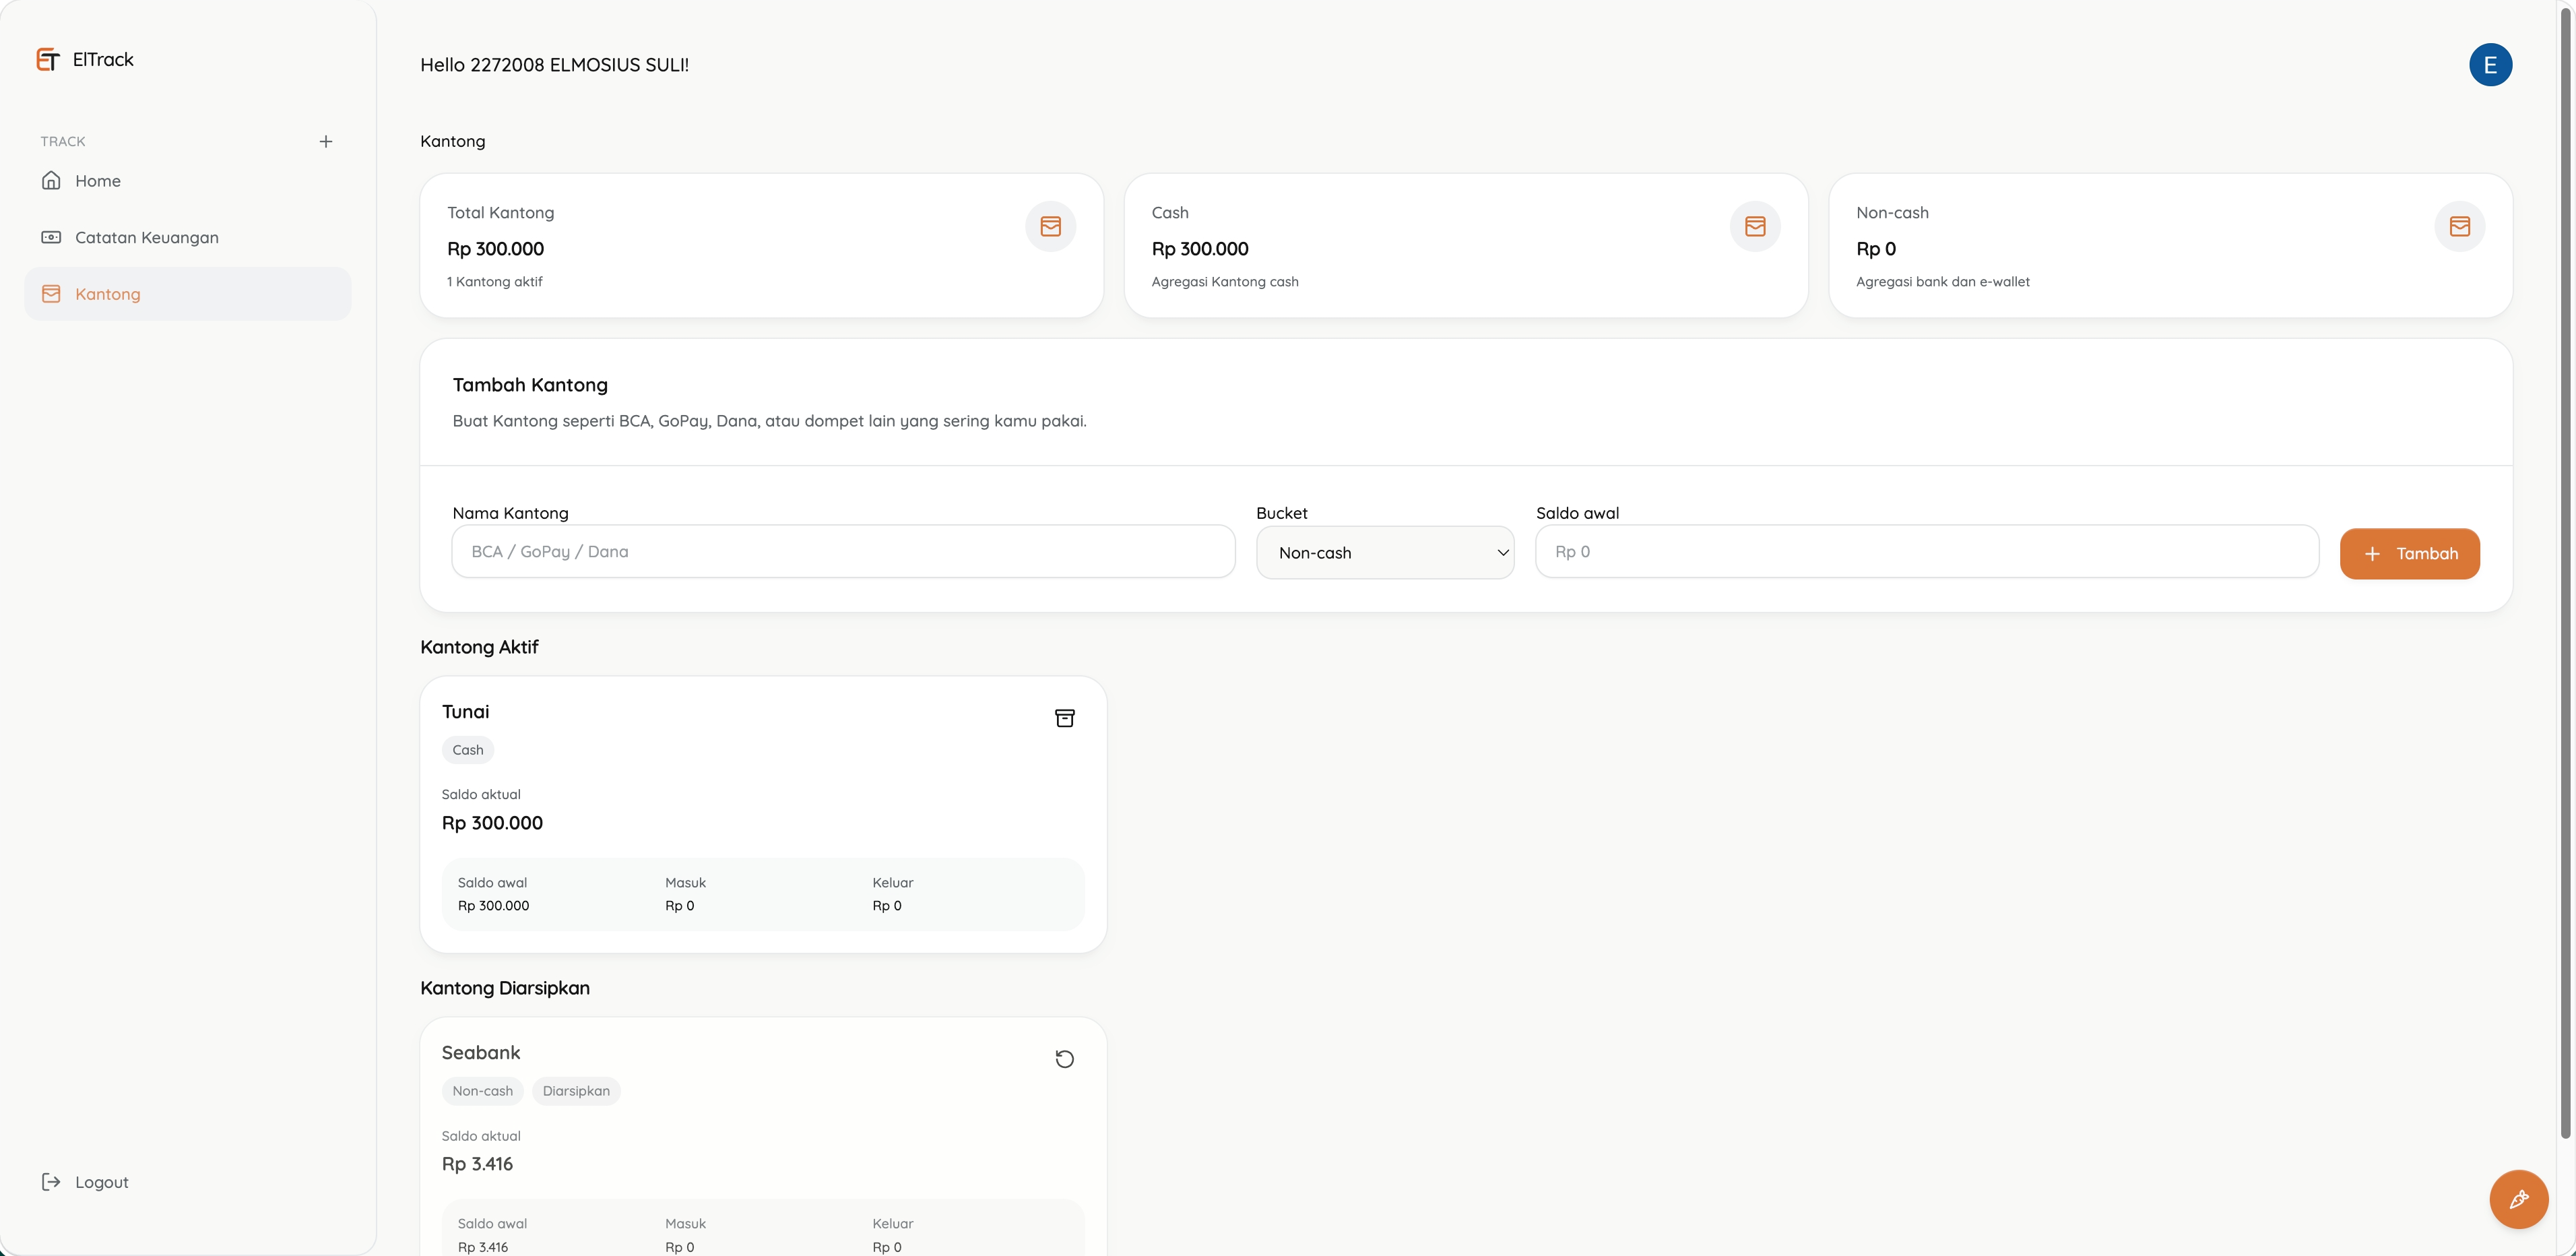Archive the Tunai kantong
Viewport: 2576px width, 1256px height.
click(x=1065, y=718)
